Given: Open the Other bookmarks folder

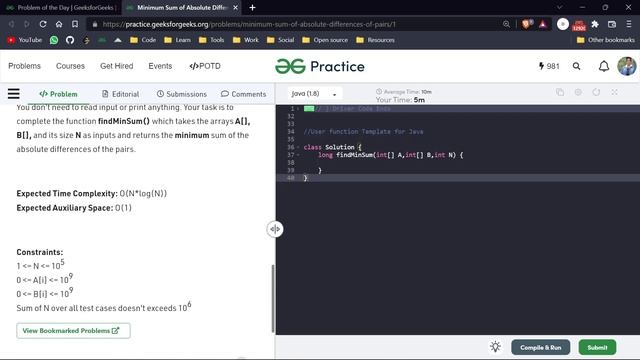Looking at the screenshot, I should click(606, 40).
